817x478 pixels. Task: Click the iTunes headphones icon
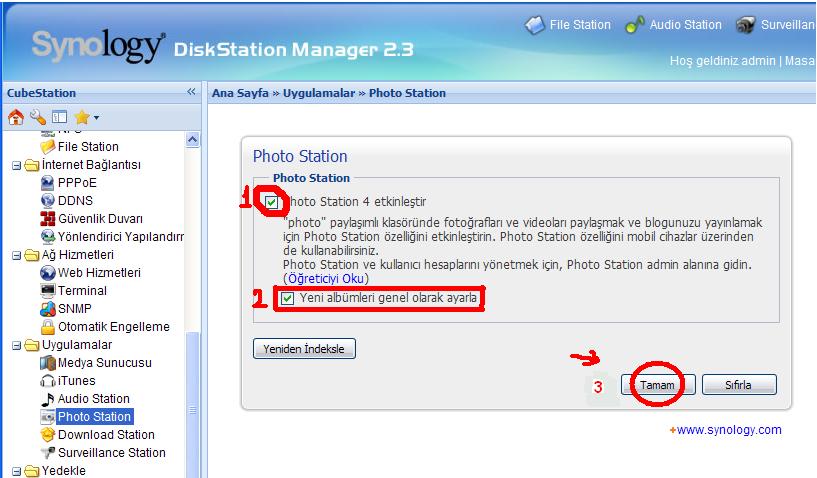click(47, 381)
